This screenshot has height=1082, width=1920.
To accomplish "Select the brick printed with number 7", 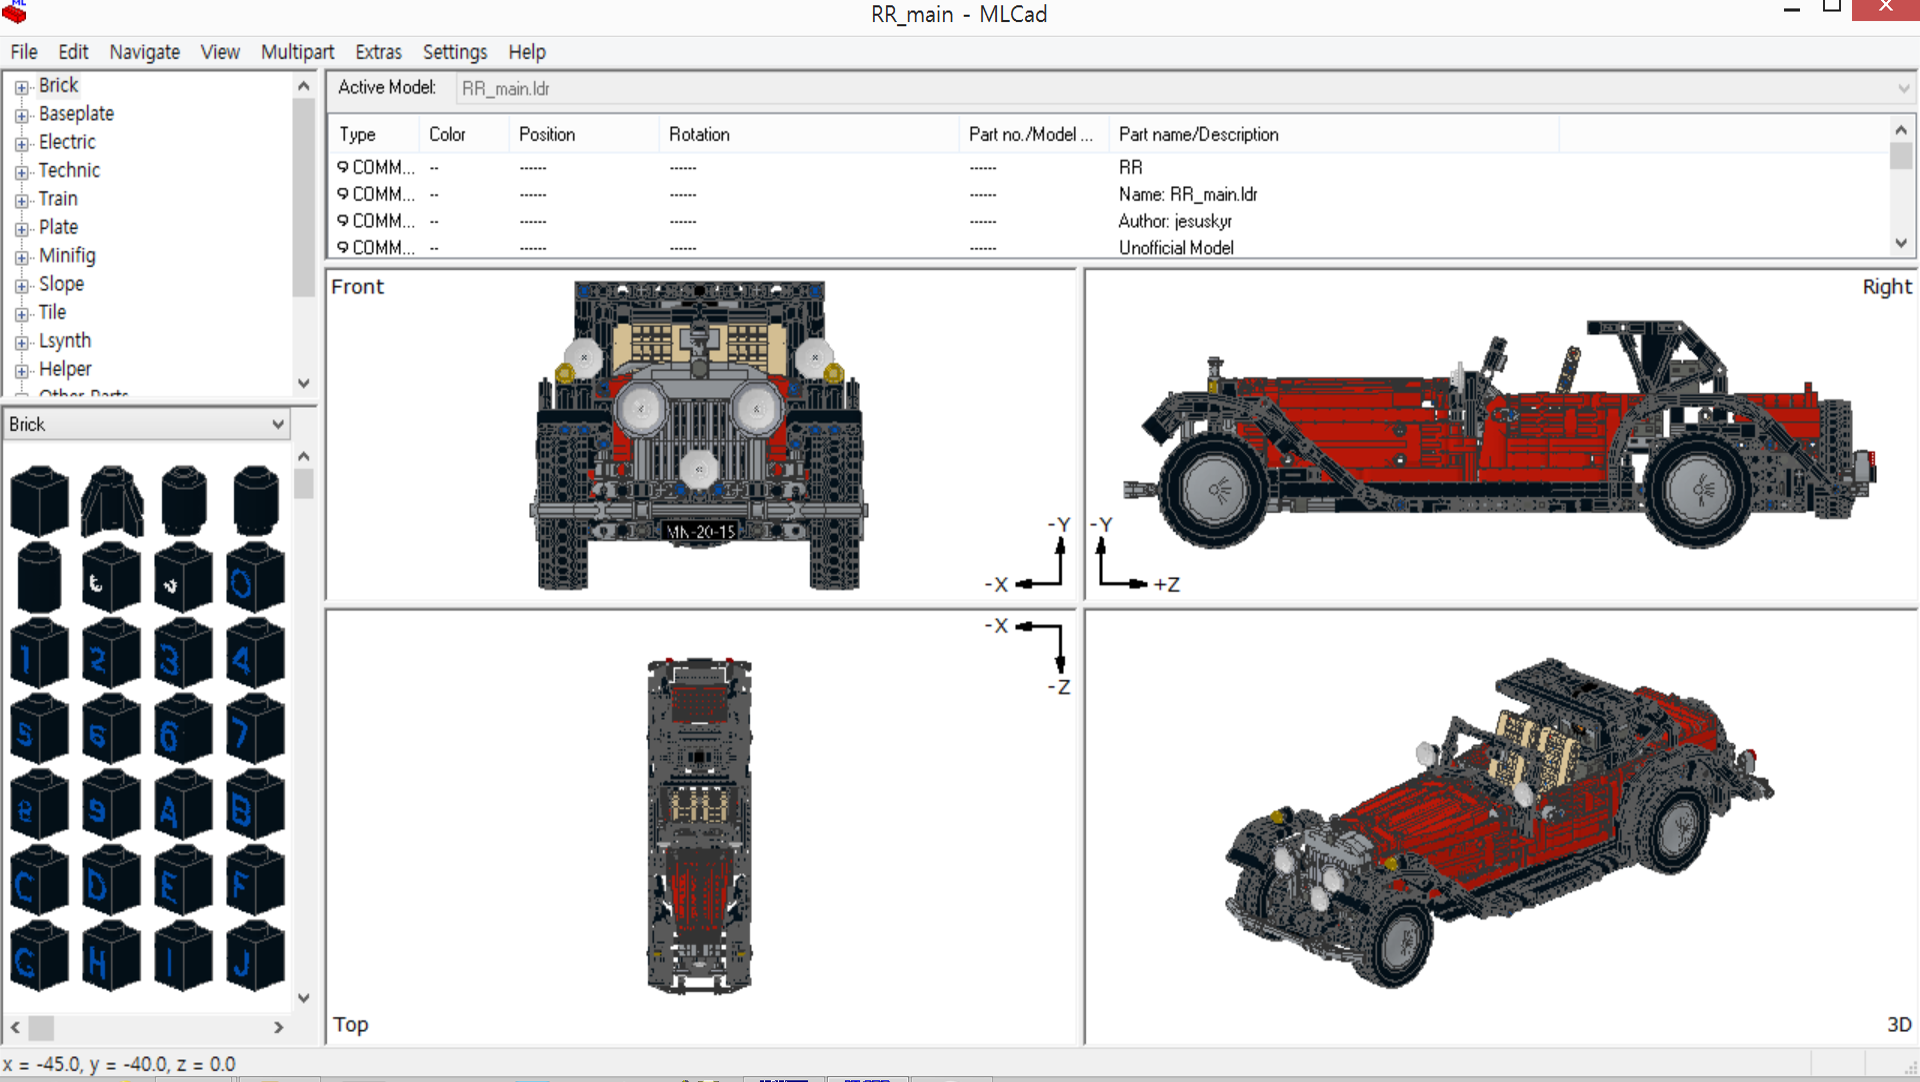I will pos(256,730).
